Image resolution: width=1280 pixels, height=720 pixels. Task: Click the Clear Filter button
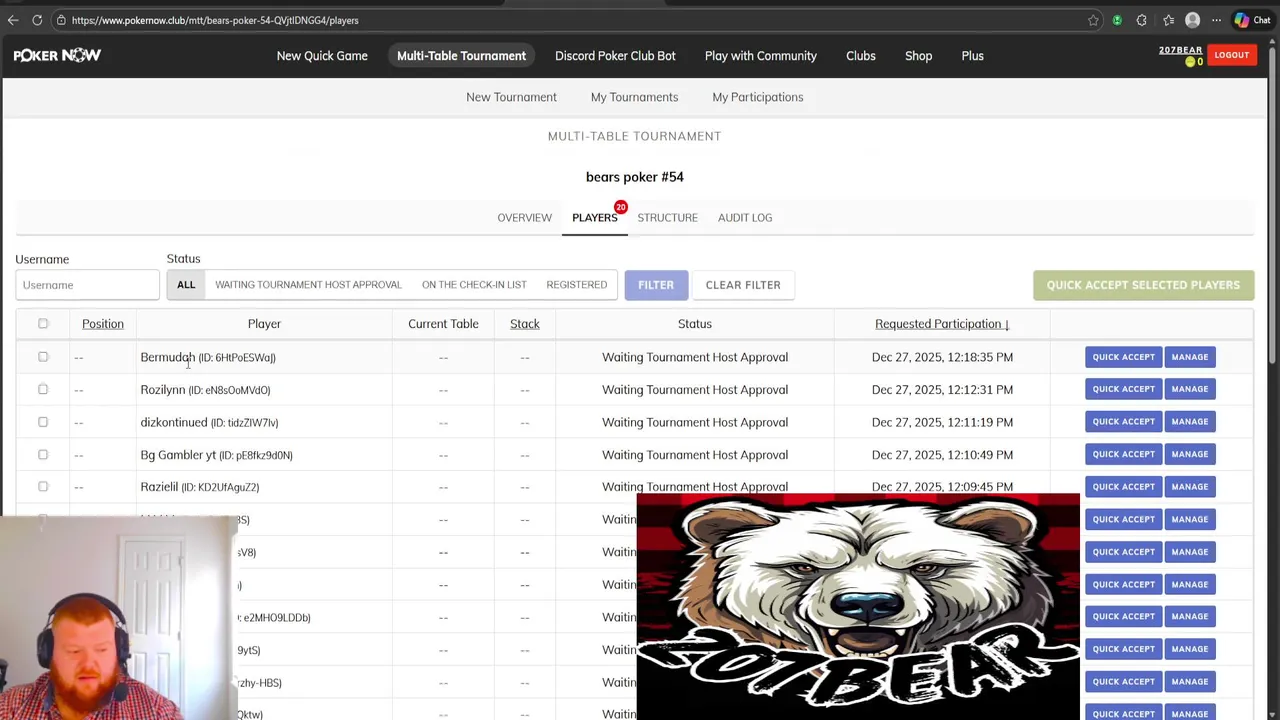tap(743, 285)
